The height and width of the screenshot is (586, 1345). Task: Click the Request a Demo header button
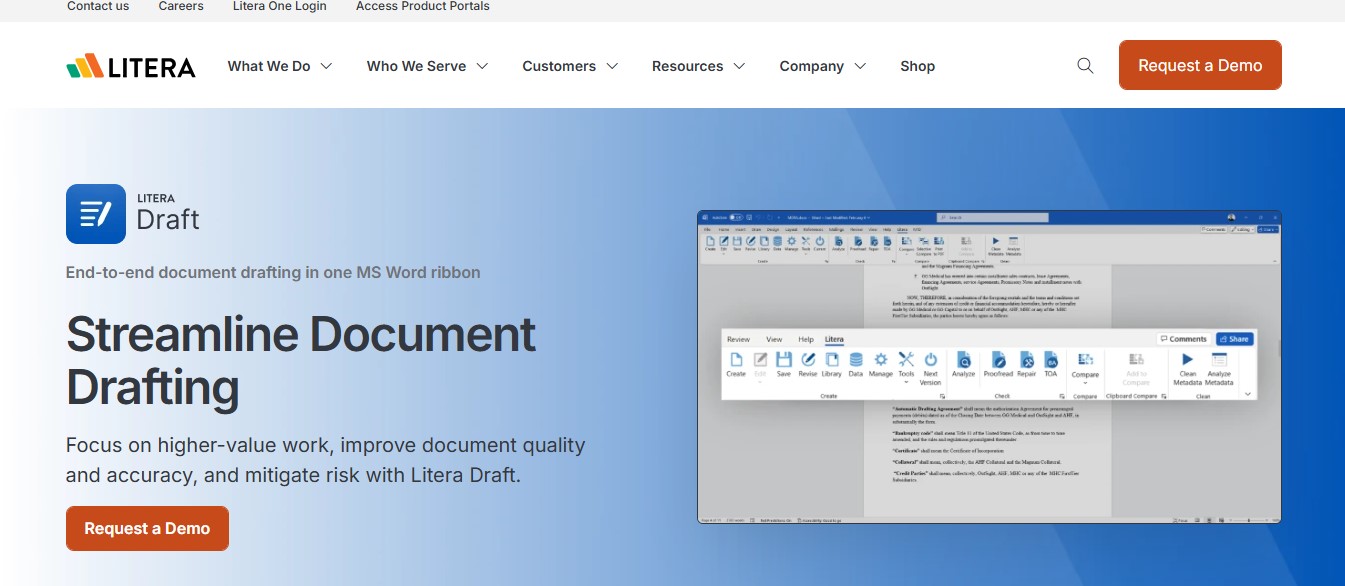point(1200,65)
